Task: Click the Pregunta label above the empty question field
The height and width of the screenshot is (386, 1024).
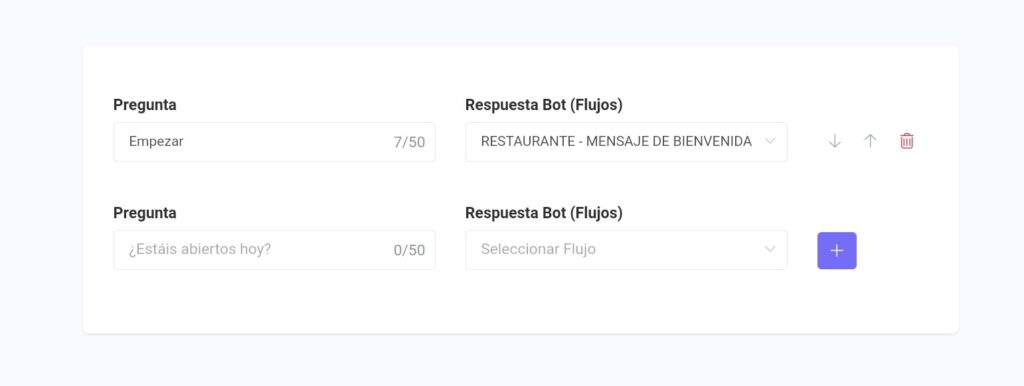Action: pyautogui.click(x=145, y=213)
